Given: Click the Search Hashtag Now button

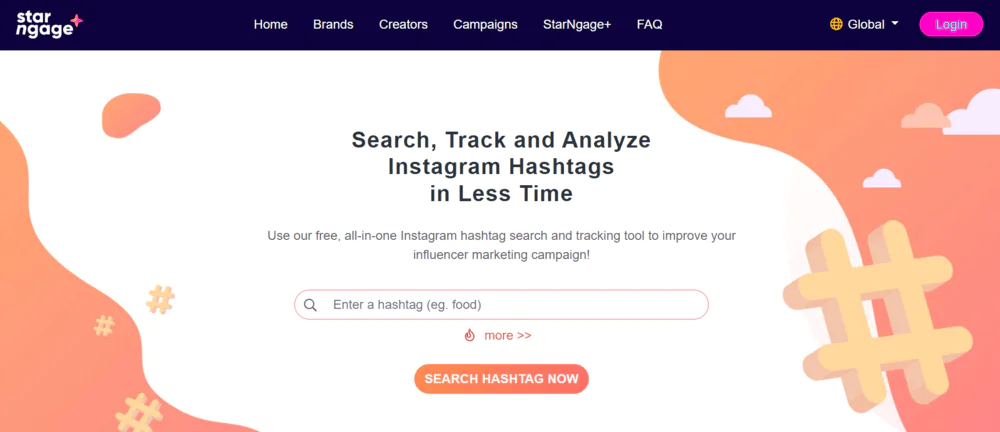Looking at the screenshot, I should 501,379.
